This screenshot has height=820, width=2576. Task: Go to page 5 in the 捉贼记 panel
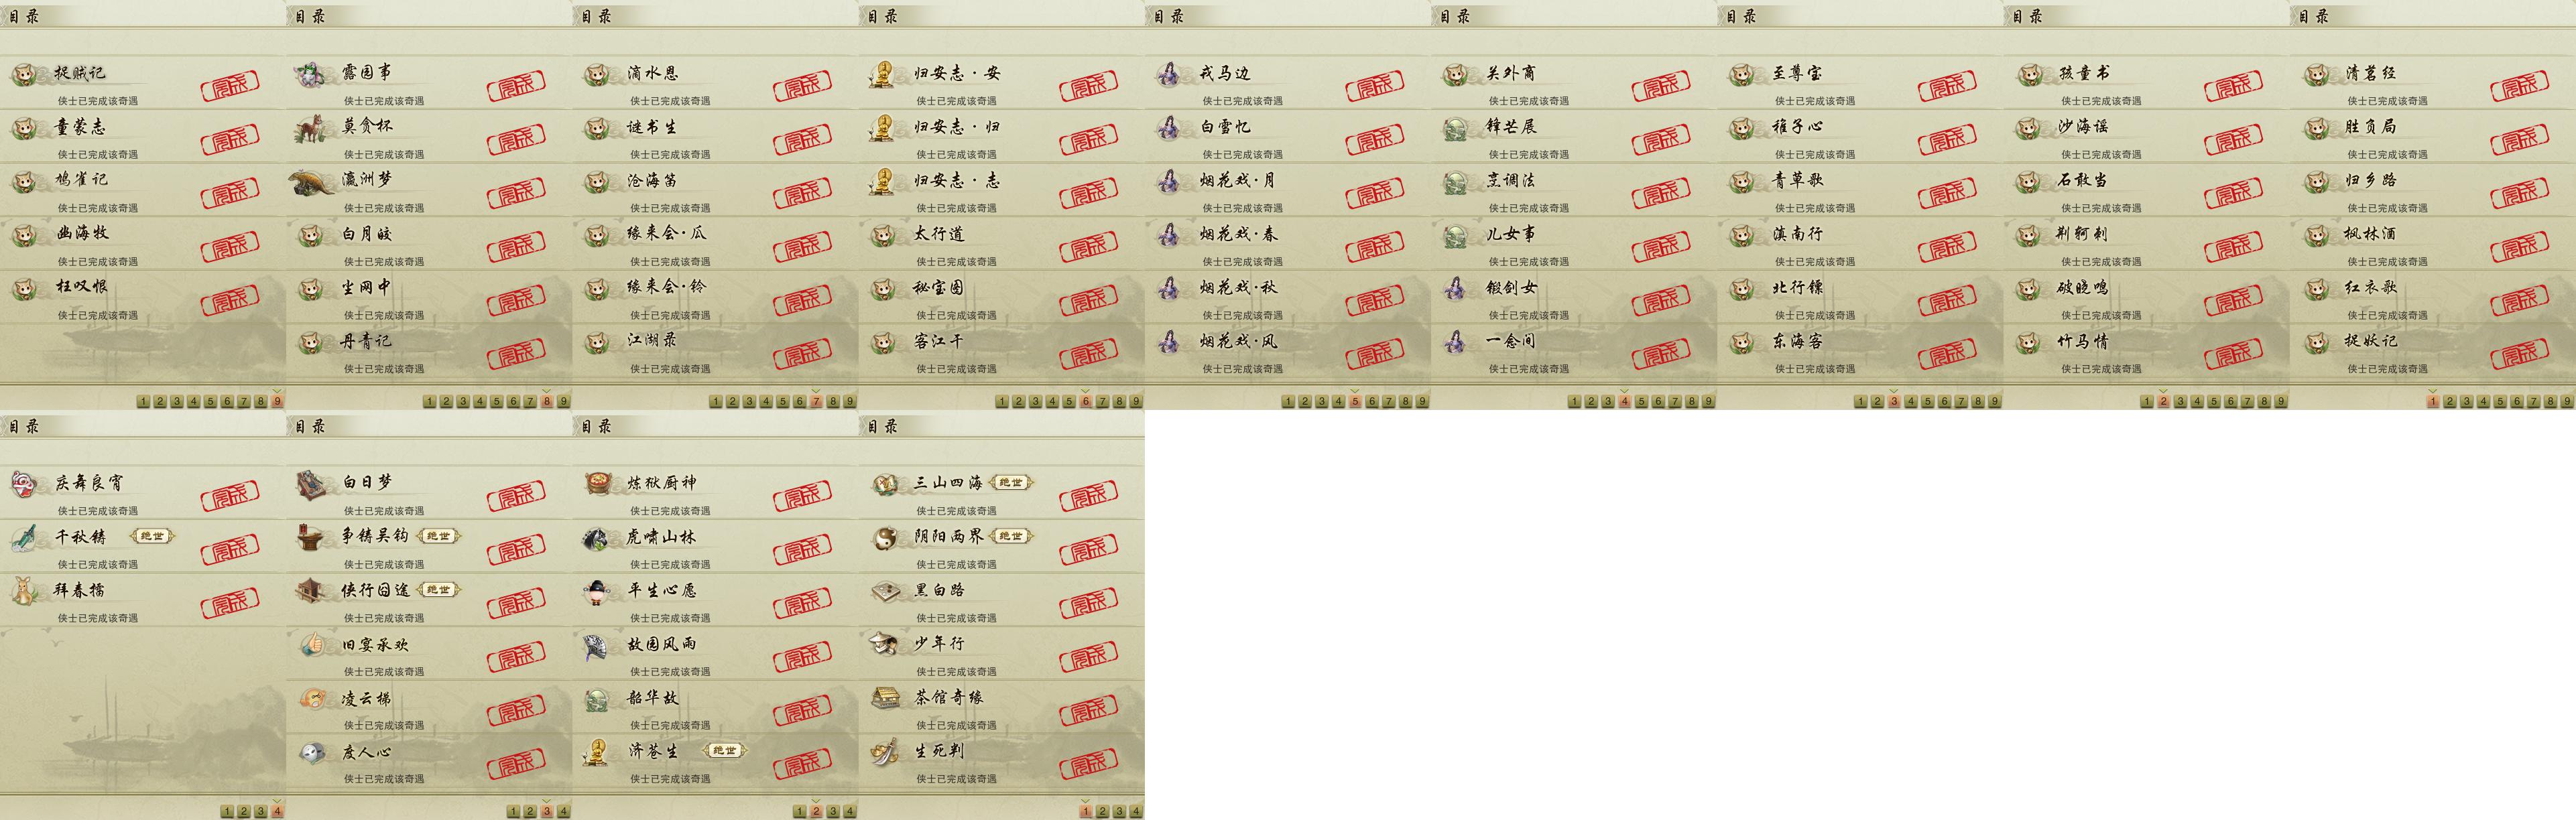coord(210,402)
